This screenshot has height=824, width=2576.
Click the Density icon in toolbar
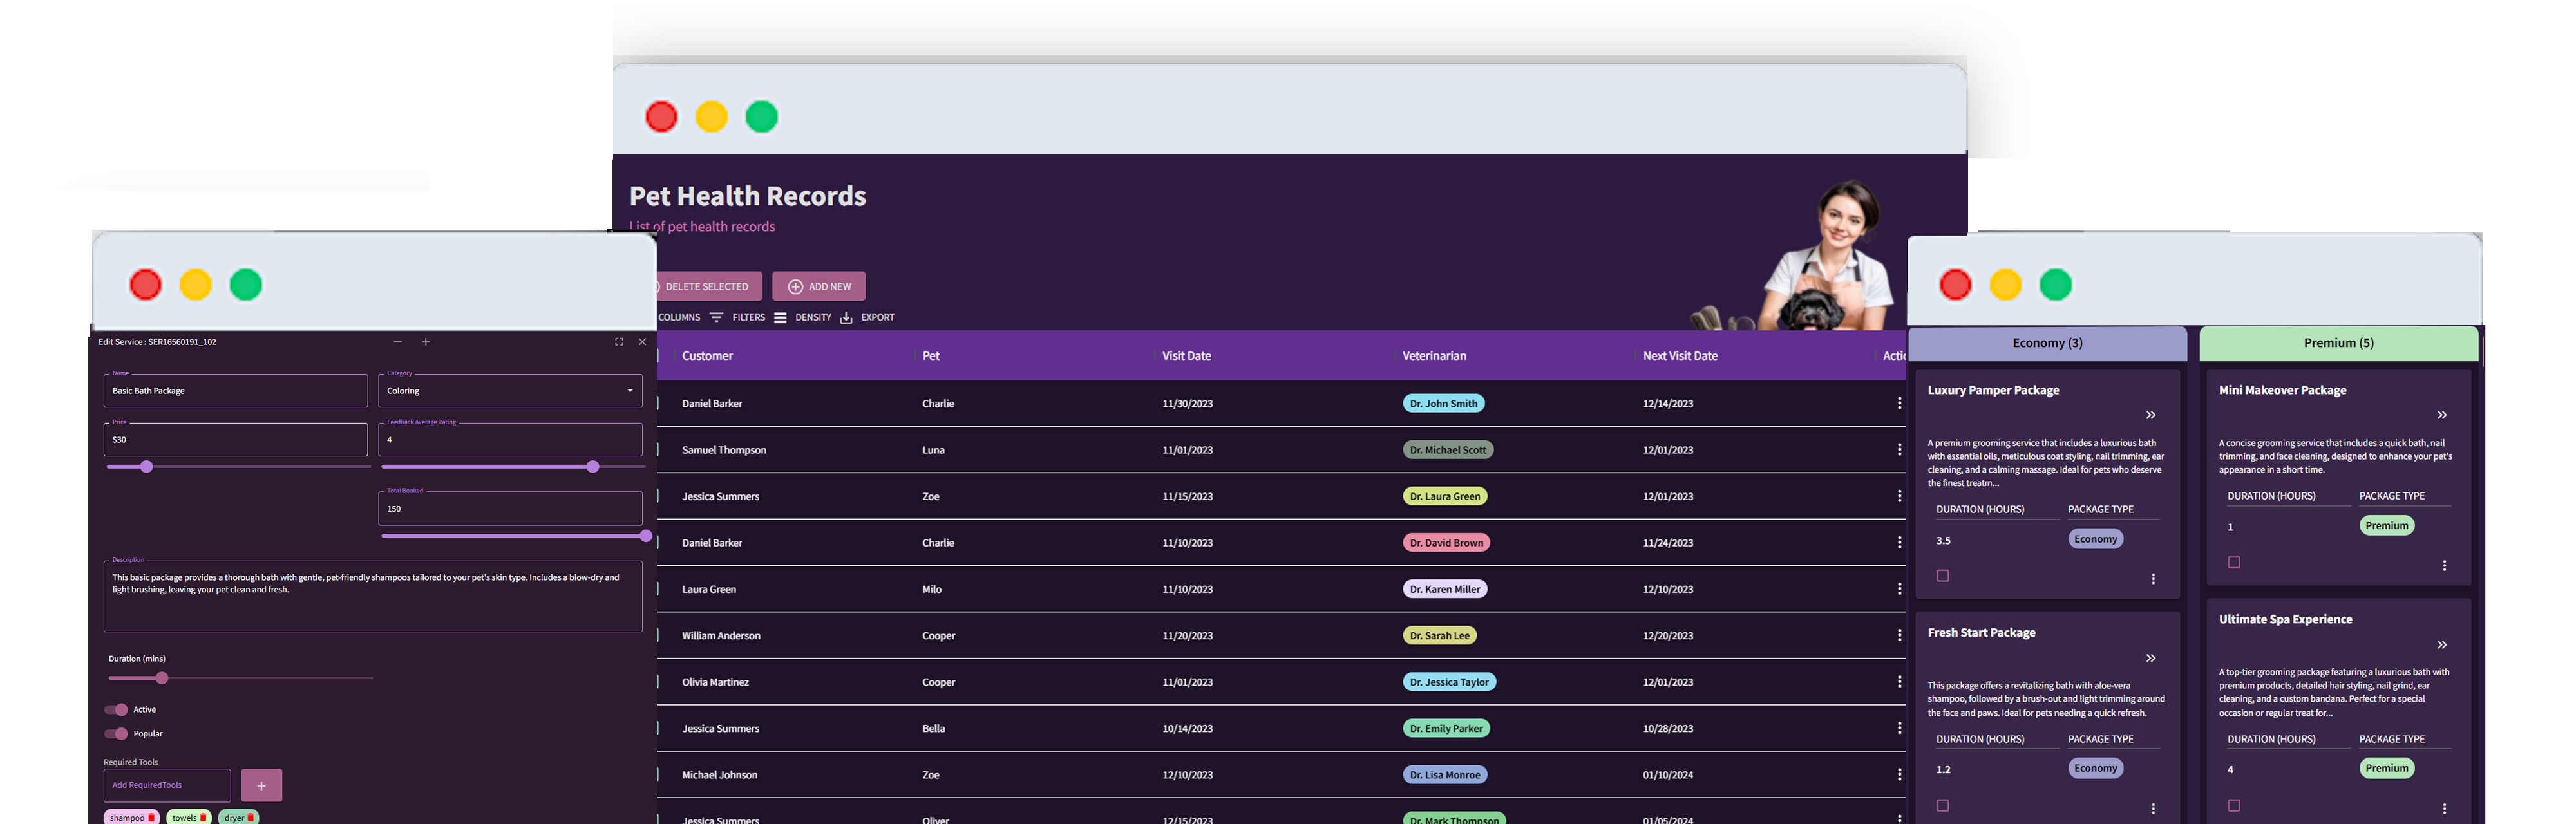[x=780, y=318]
